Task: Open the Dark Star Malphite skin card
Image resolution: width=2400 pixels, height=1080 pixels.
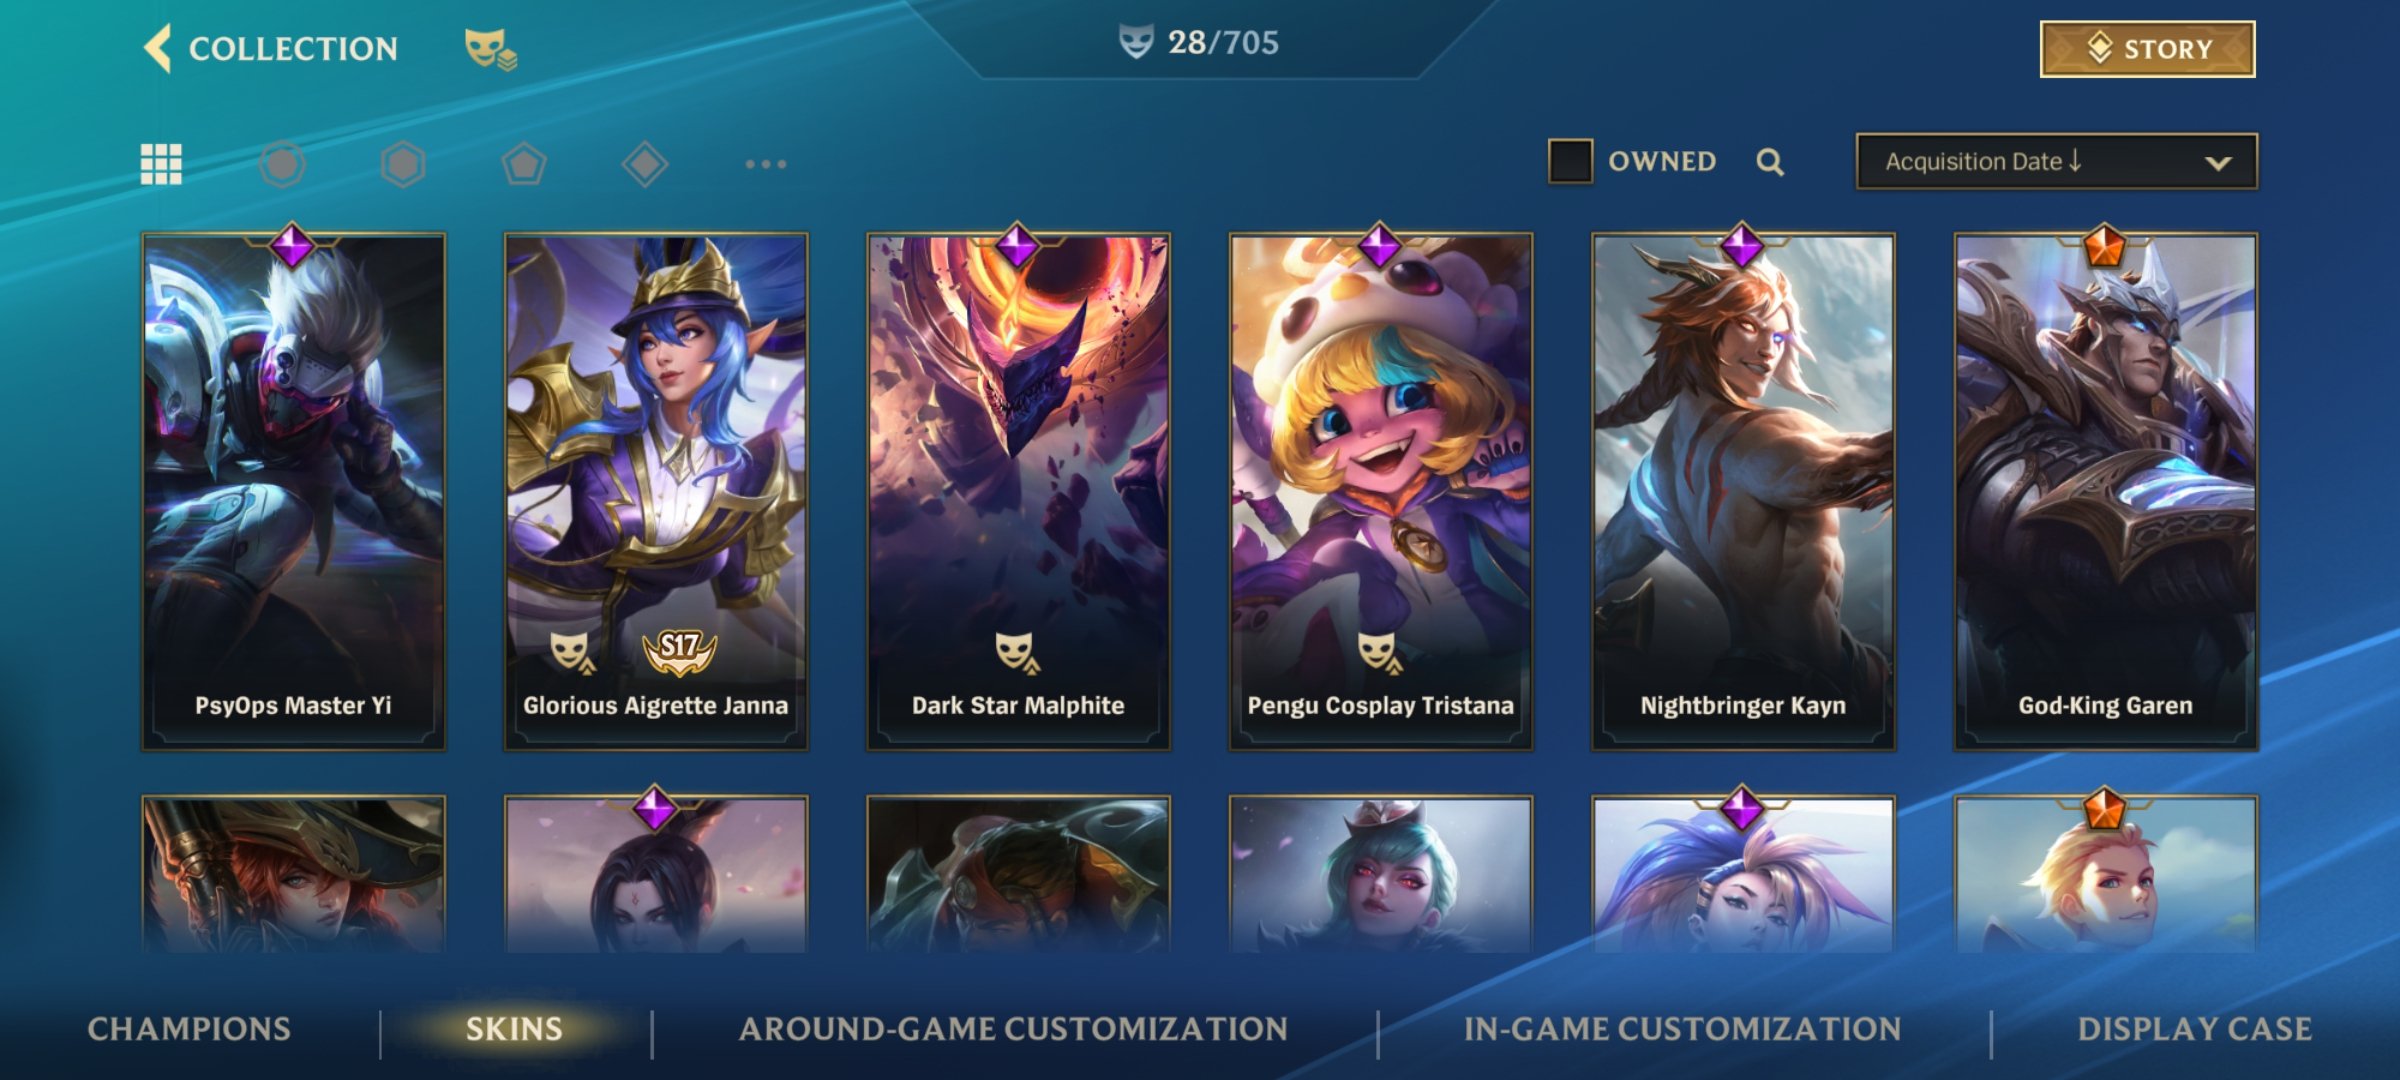Action: (x=1018, y=491)
